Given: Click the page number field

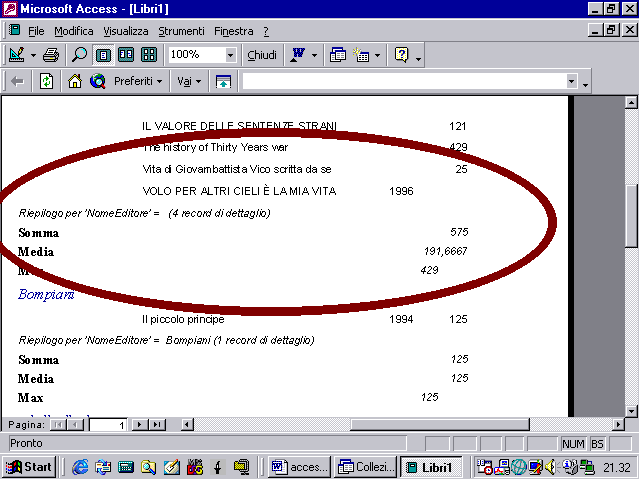Looking at the screenshot, I should 108,425.
